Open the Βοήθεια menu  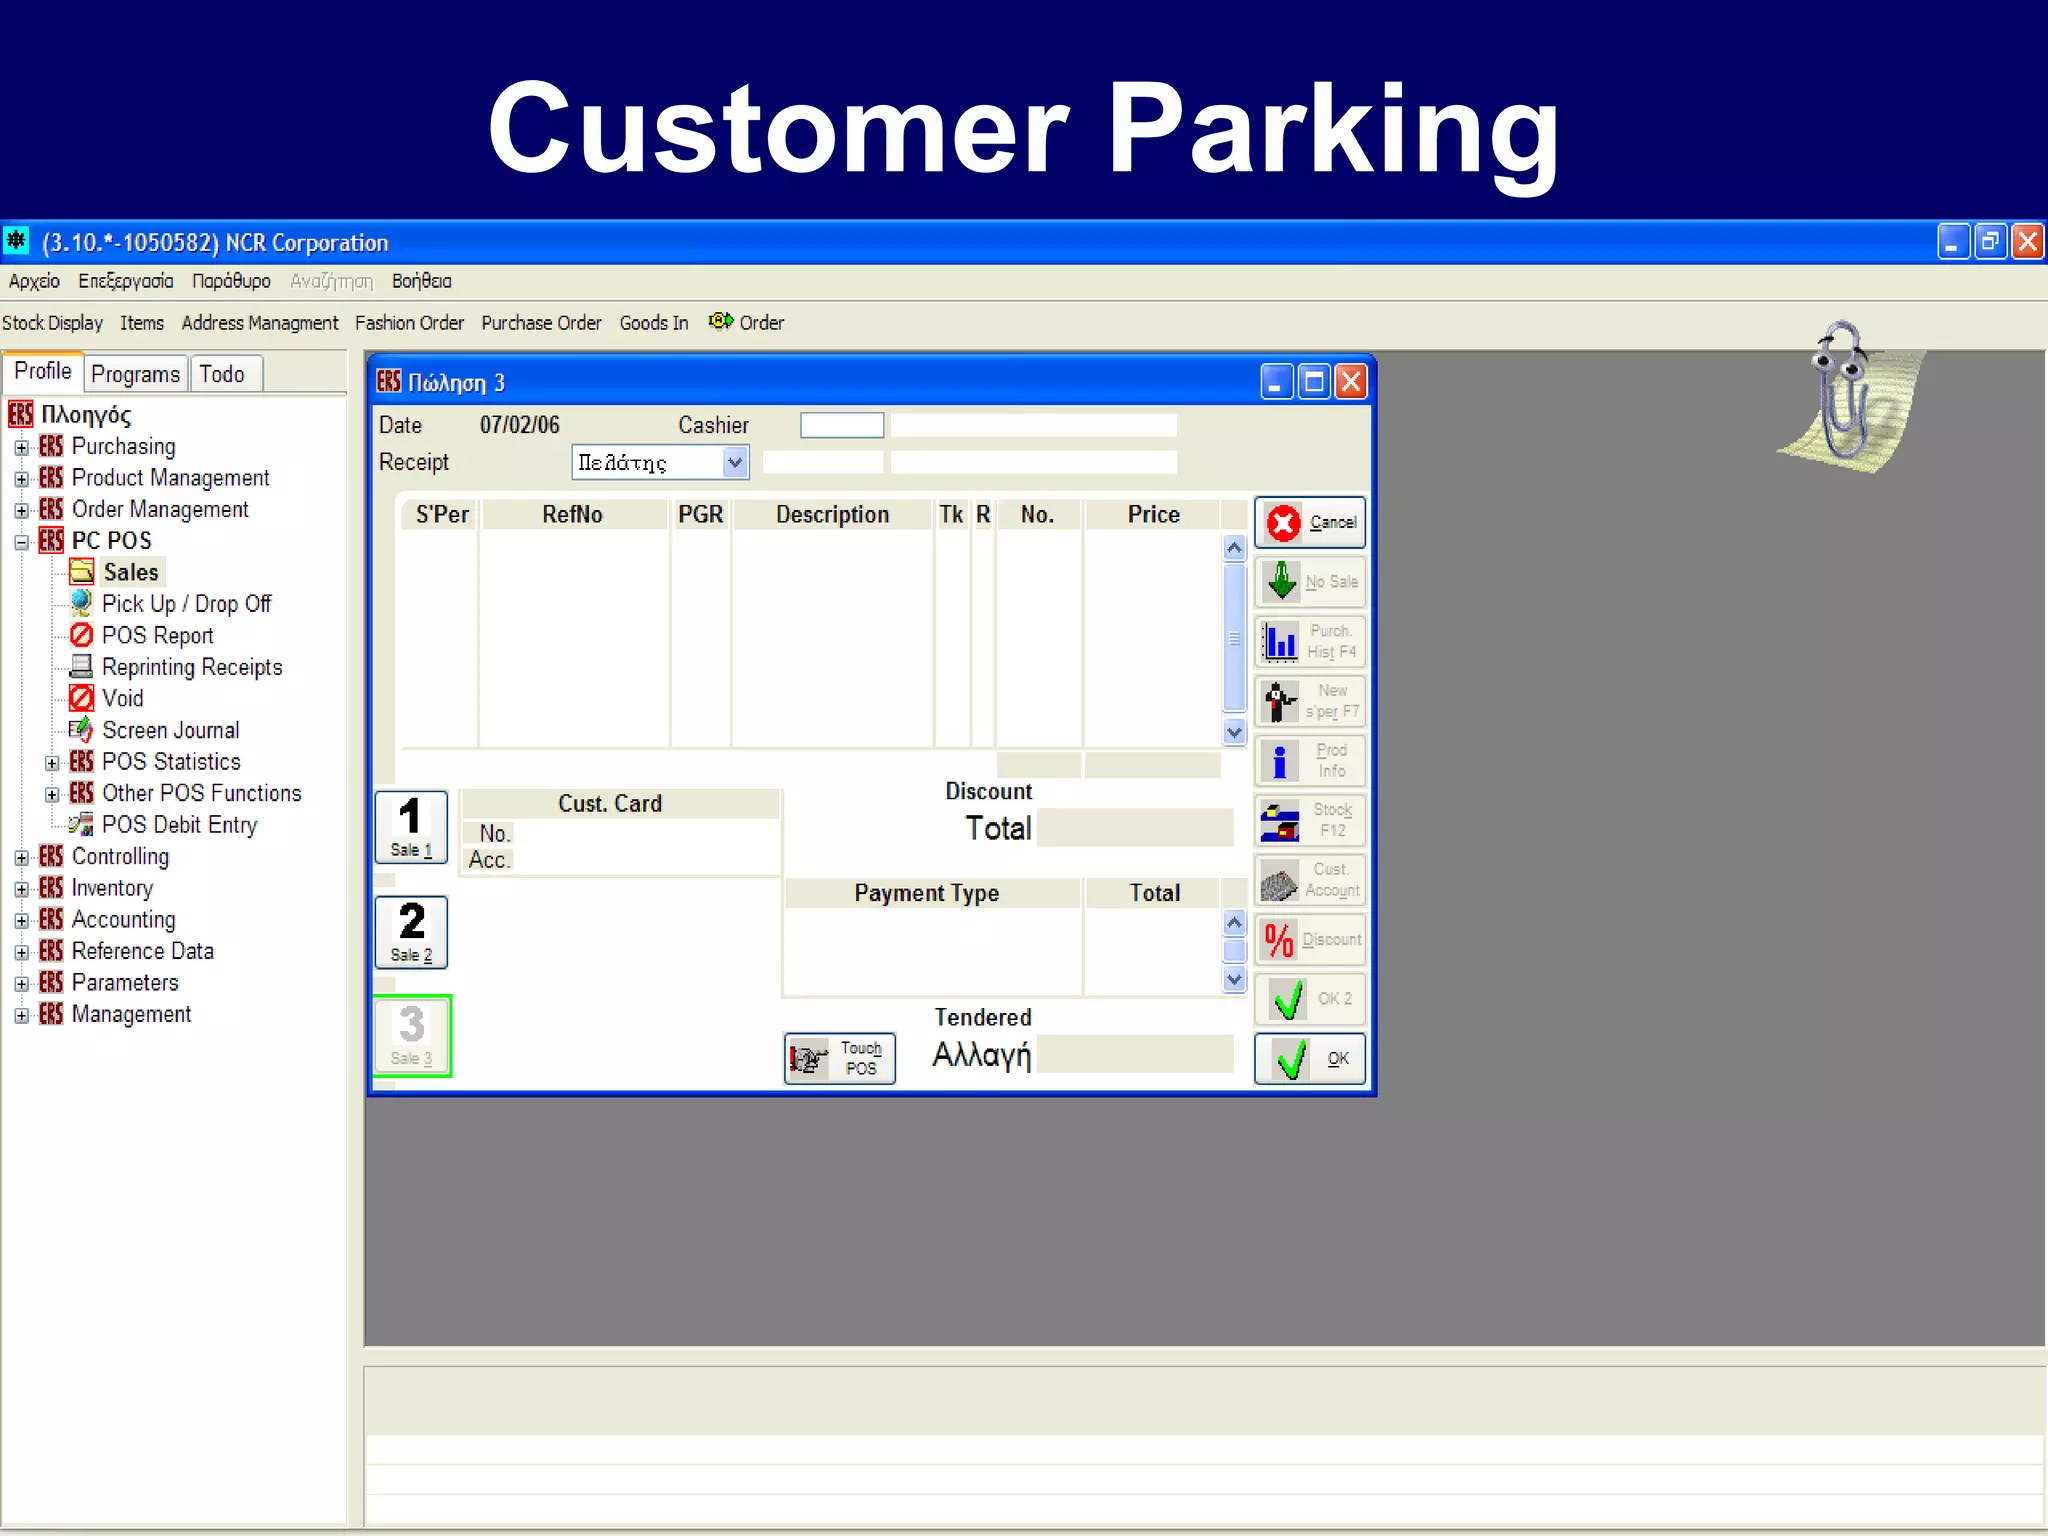pos(422,281)
